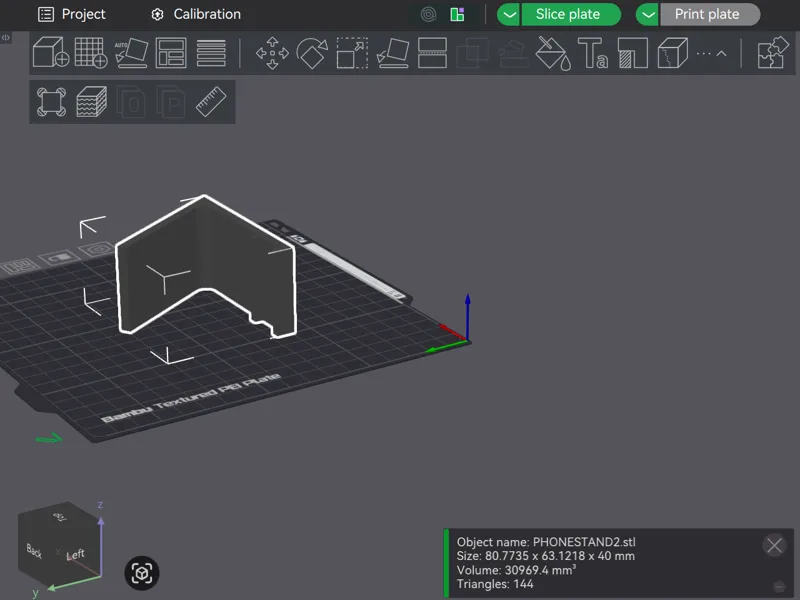Close the object info panel
The height and width of the screenshot is (600, 800).
(774, 545)
